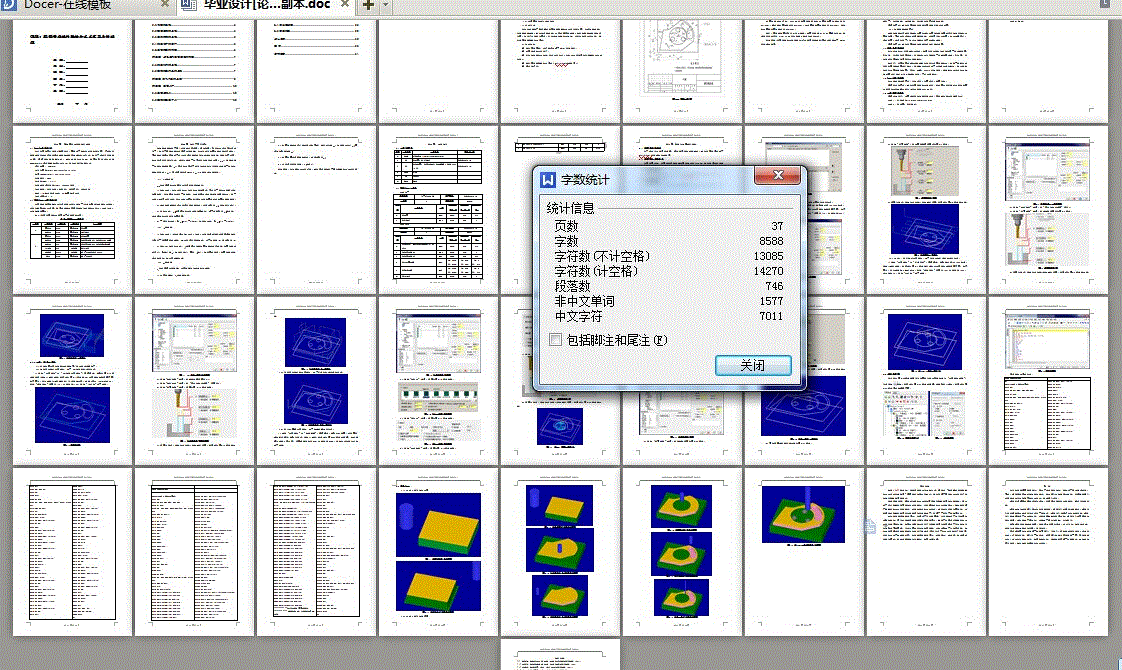Close the 毕业设计[论...副本.doc tab

click(x=345, y=4)
